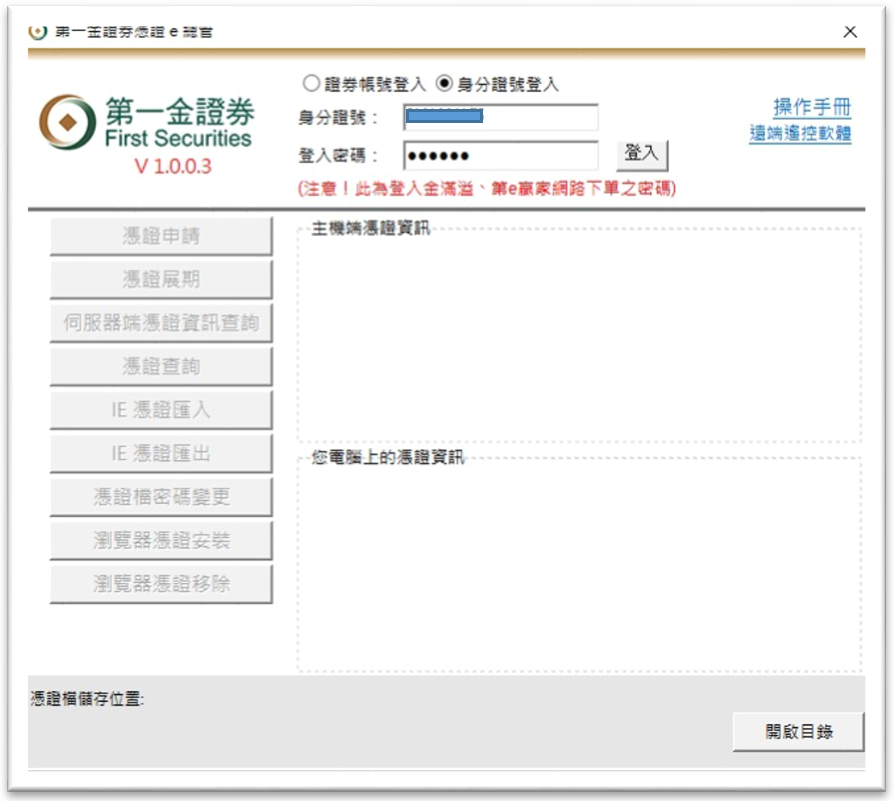Screen dimensions: 894x801
Task: Click 瀏覽器憑證移除 button
Action: pyautogui.click(x=161, y=584)
